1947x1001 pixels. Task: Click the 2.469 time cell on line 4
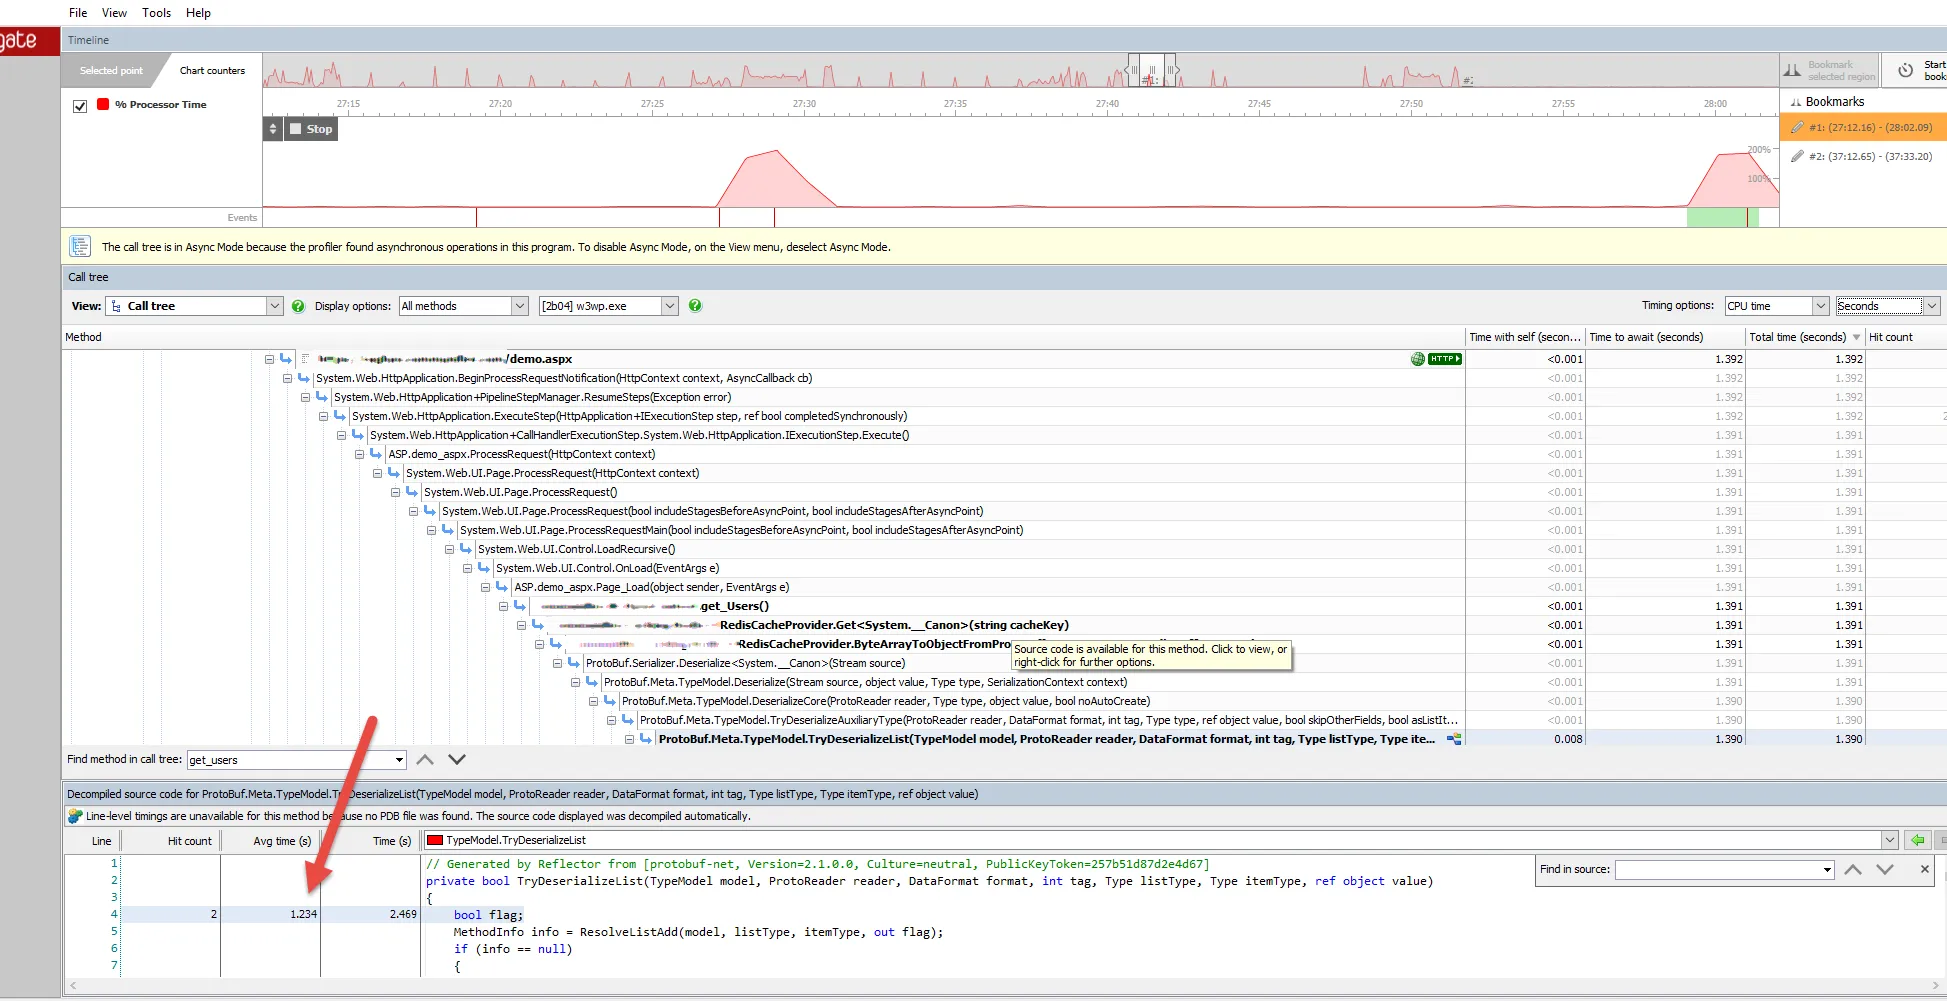click(371, 914)
